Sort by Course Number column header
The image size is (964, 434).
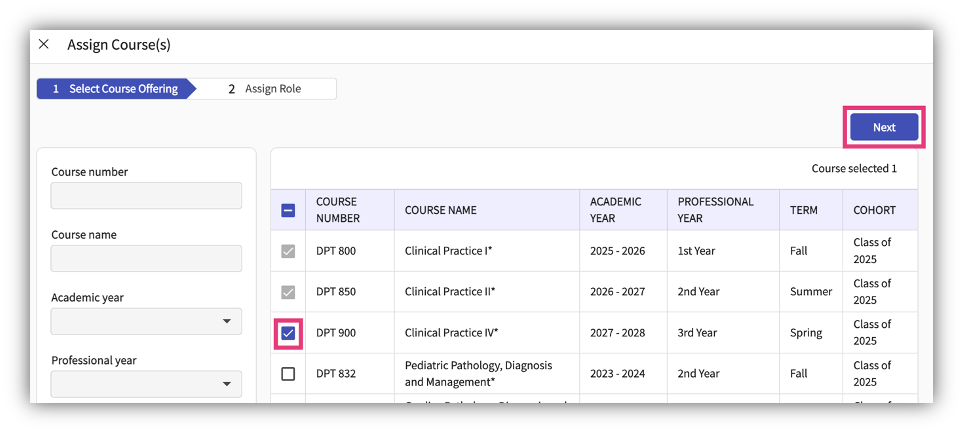pyautogui.click(x=337, y=210)
